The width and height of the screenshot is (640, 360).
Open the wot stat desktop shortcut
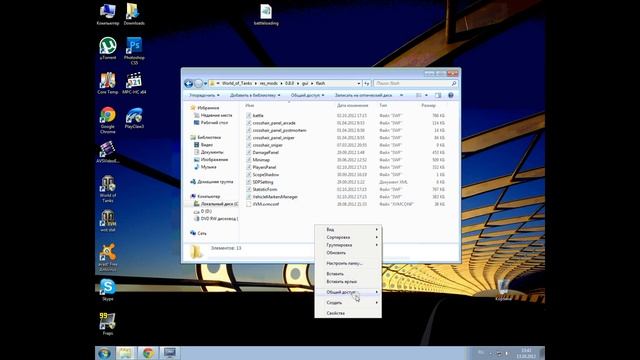[x=108, y=221]
